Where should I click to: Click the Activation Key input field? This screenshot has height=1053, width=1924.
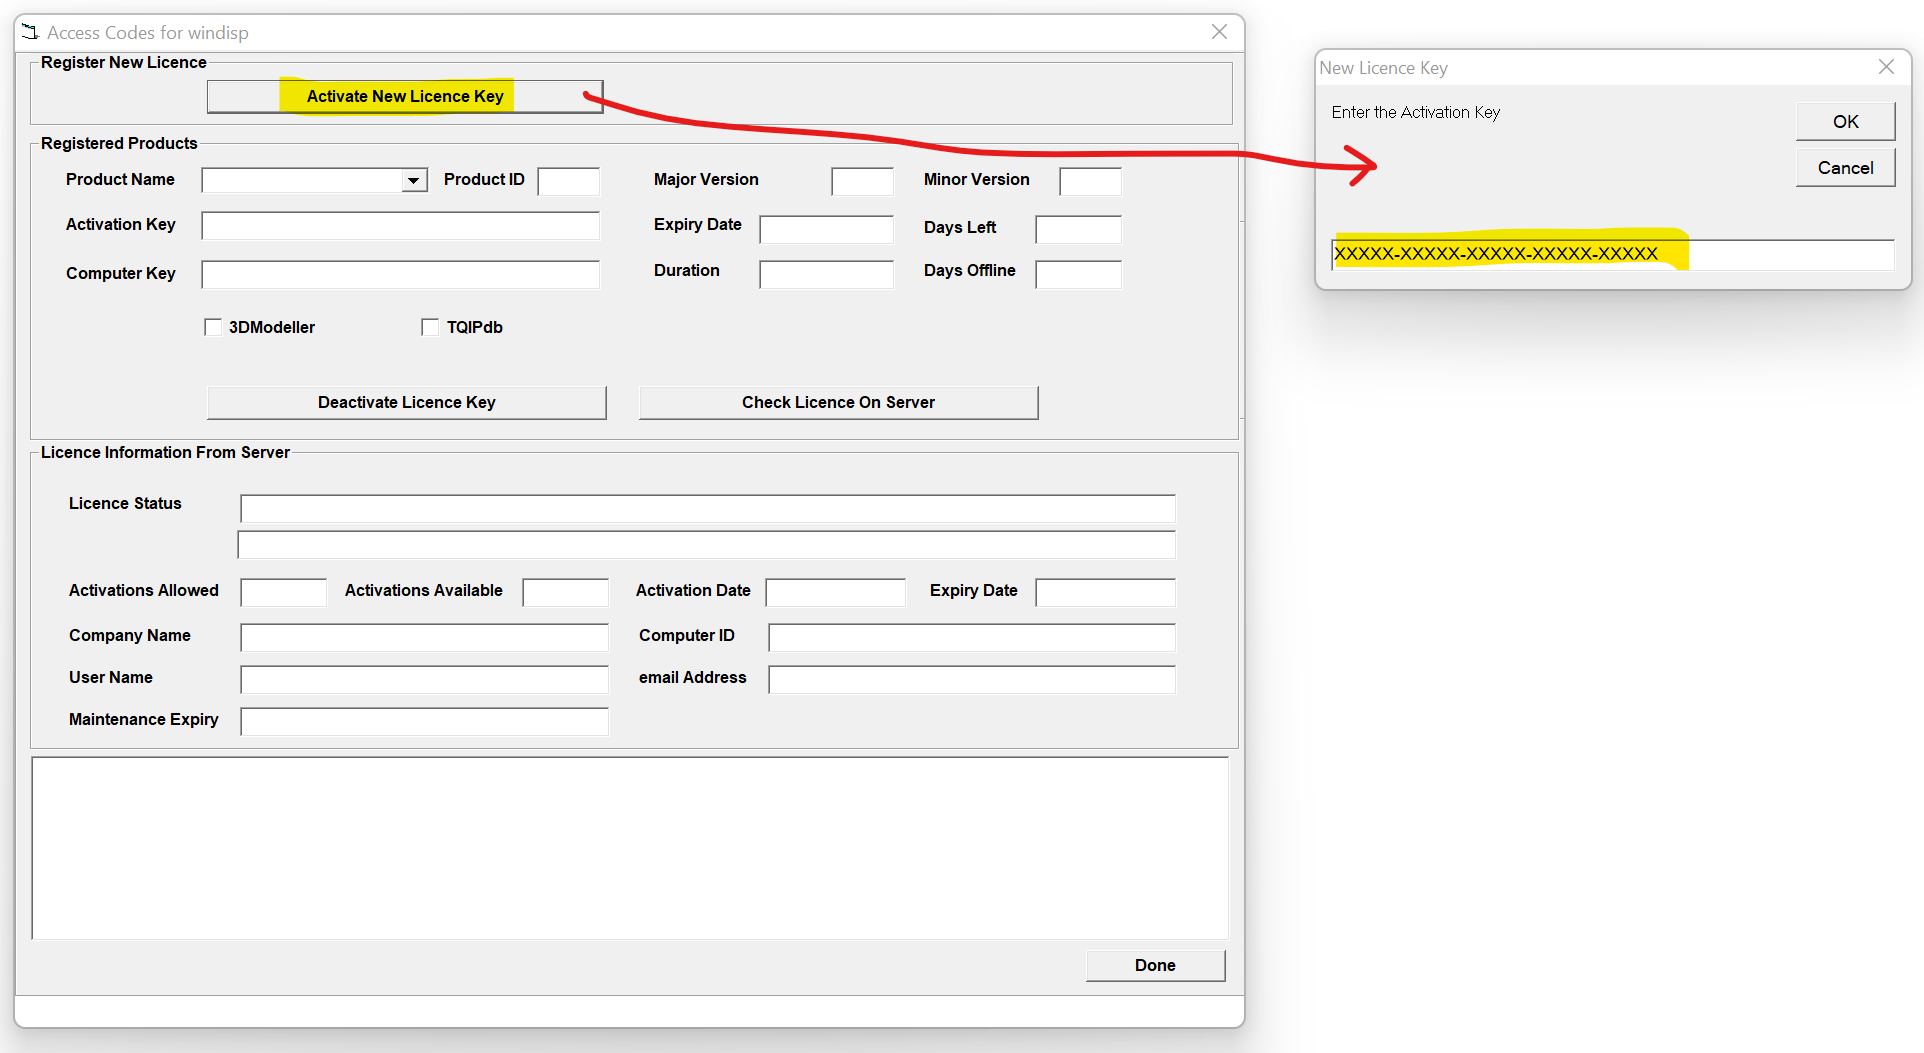[400, 225]
